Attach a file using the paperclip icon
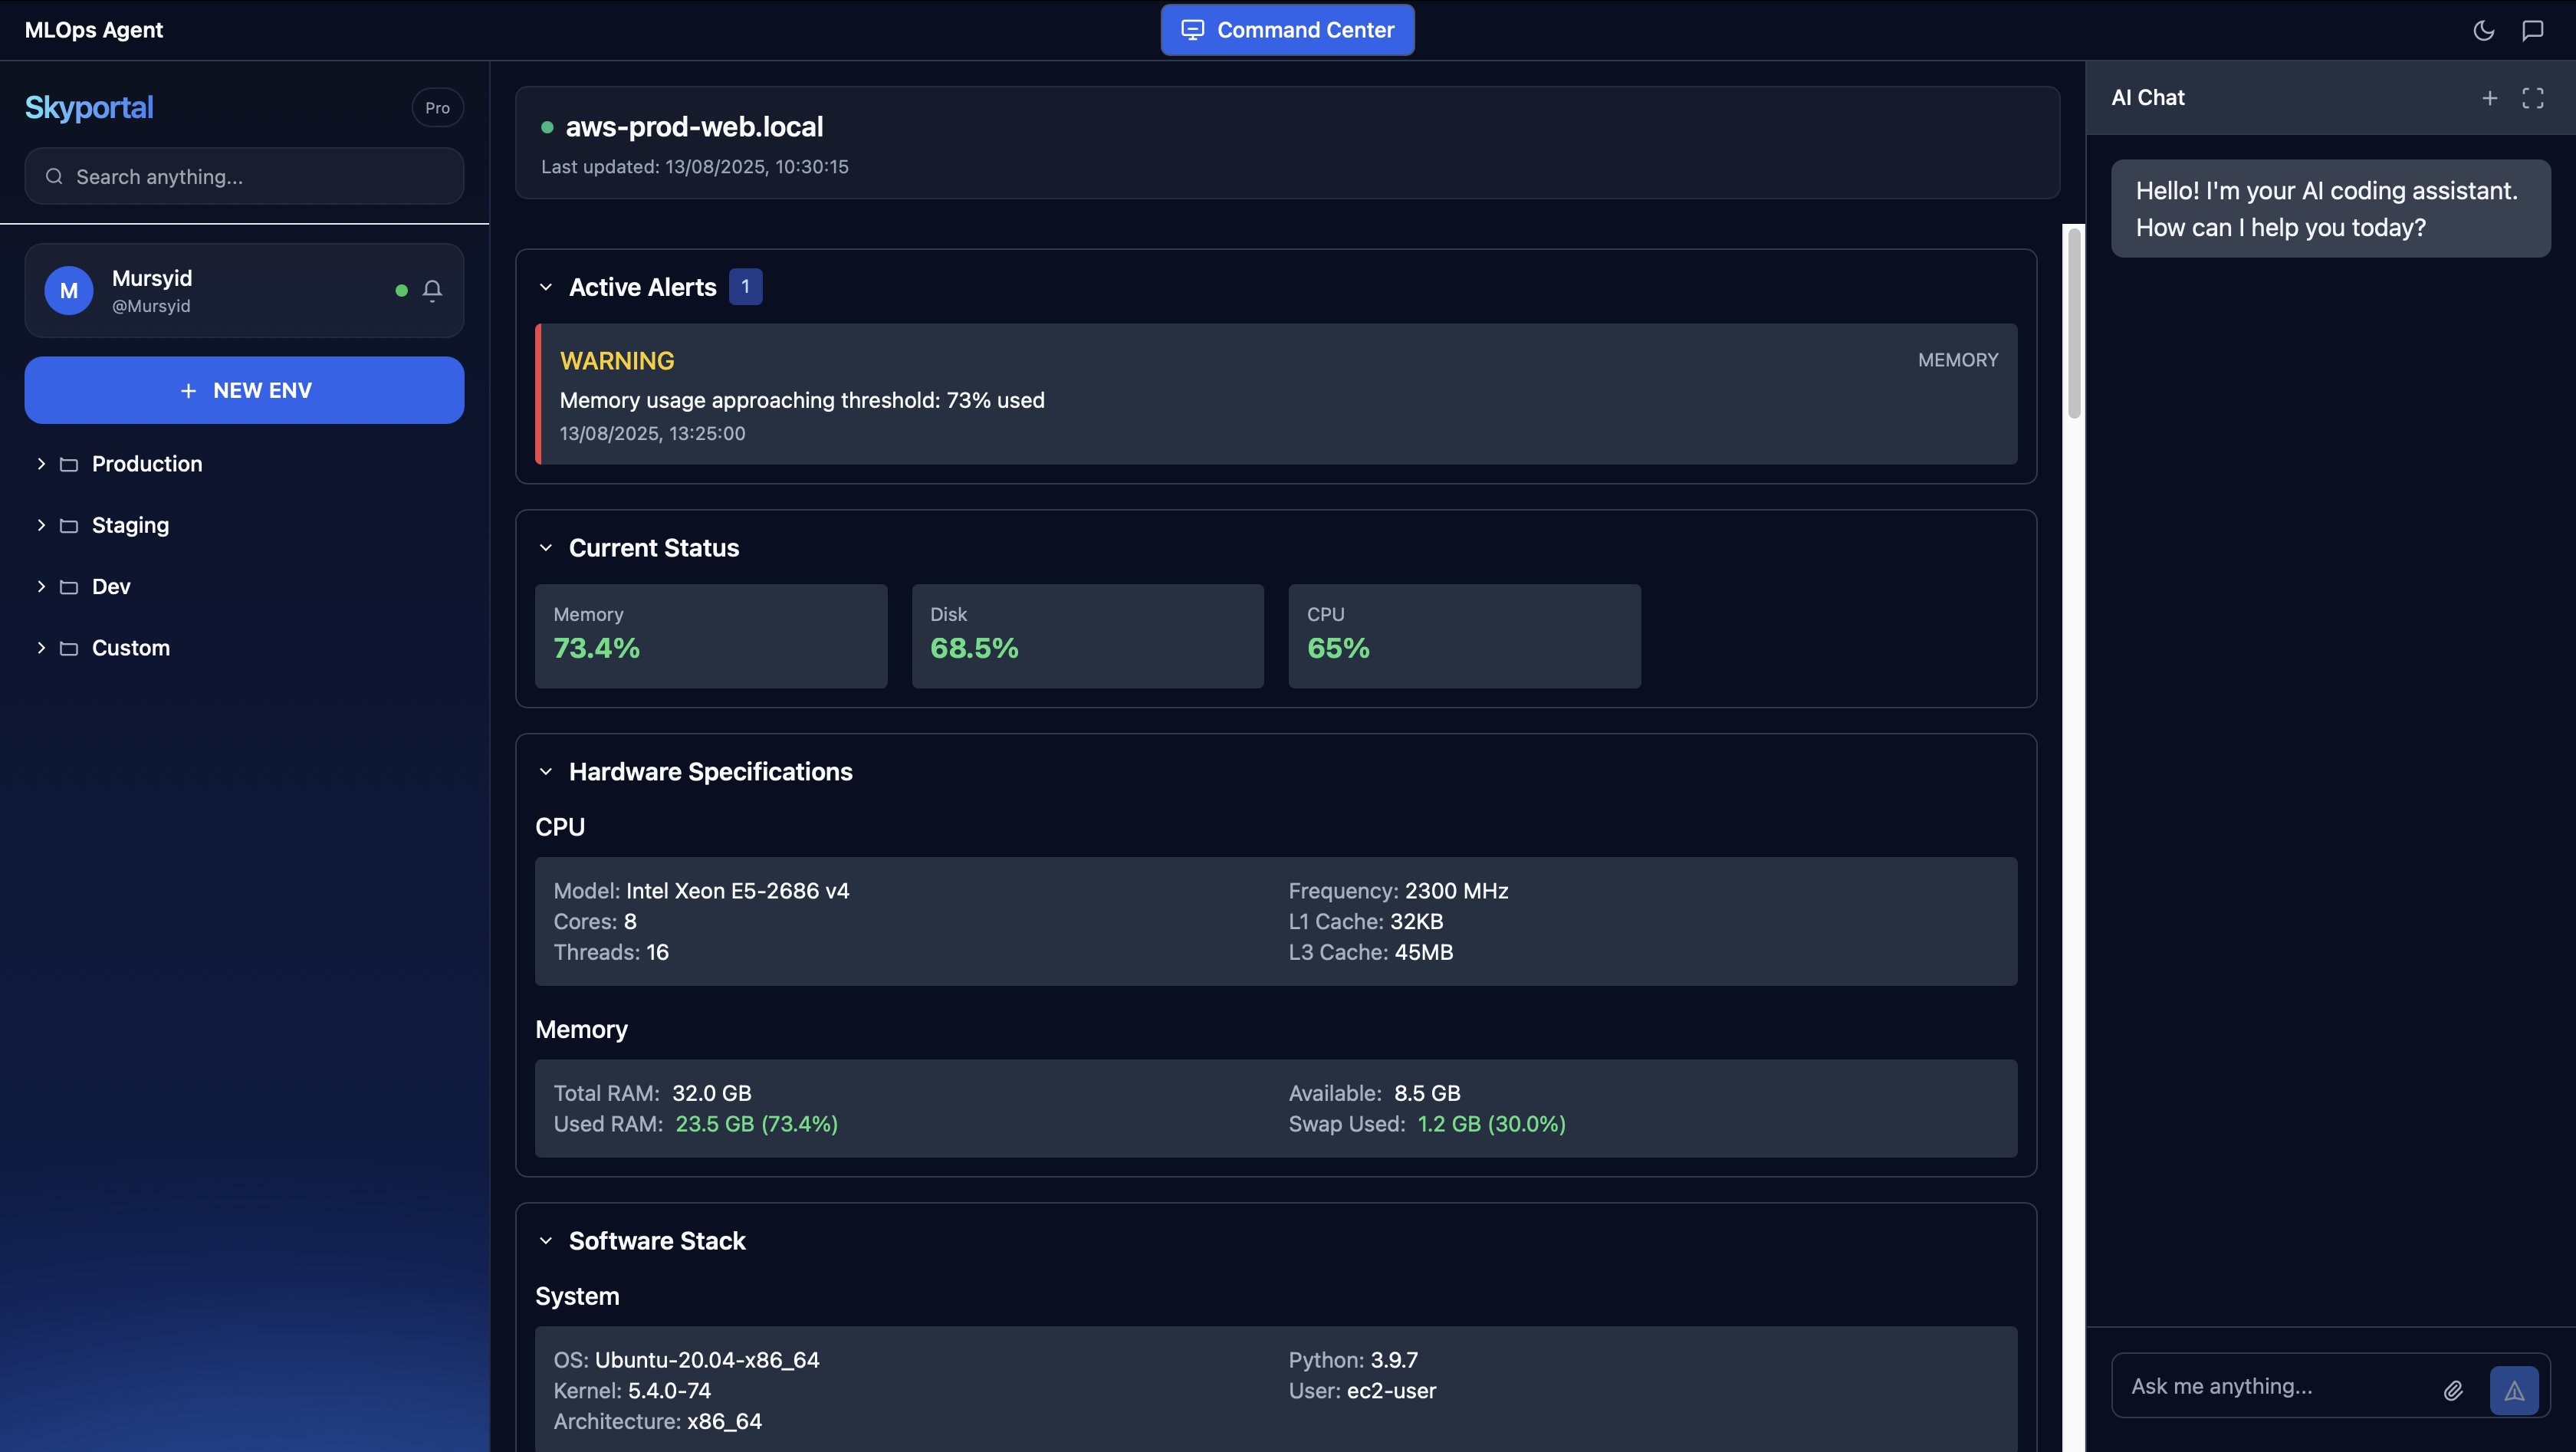The image size is (2576, 1452). pos(2454,1390)
